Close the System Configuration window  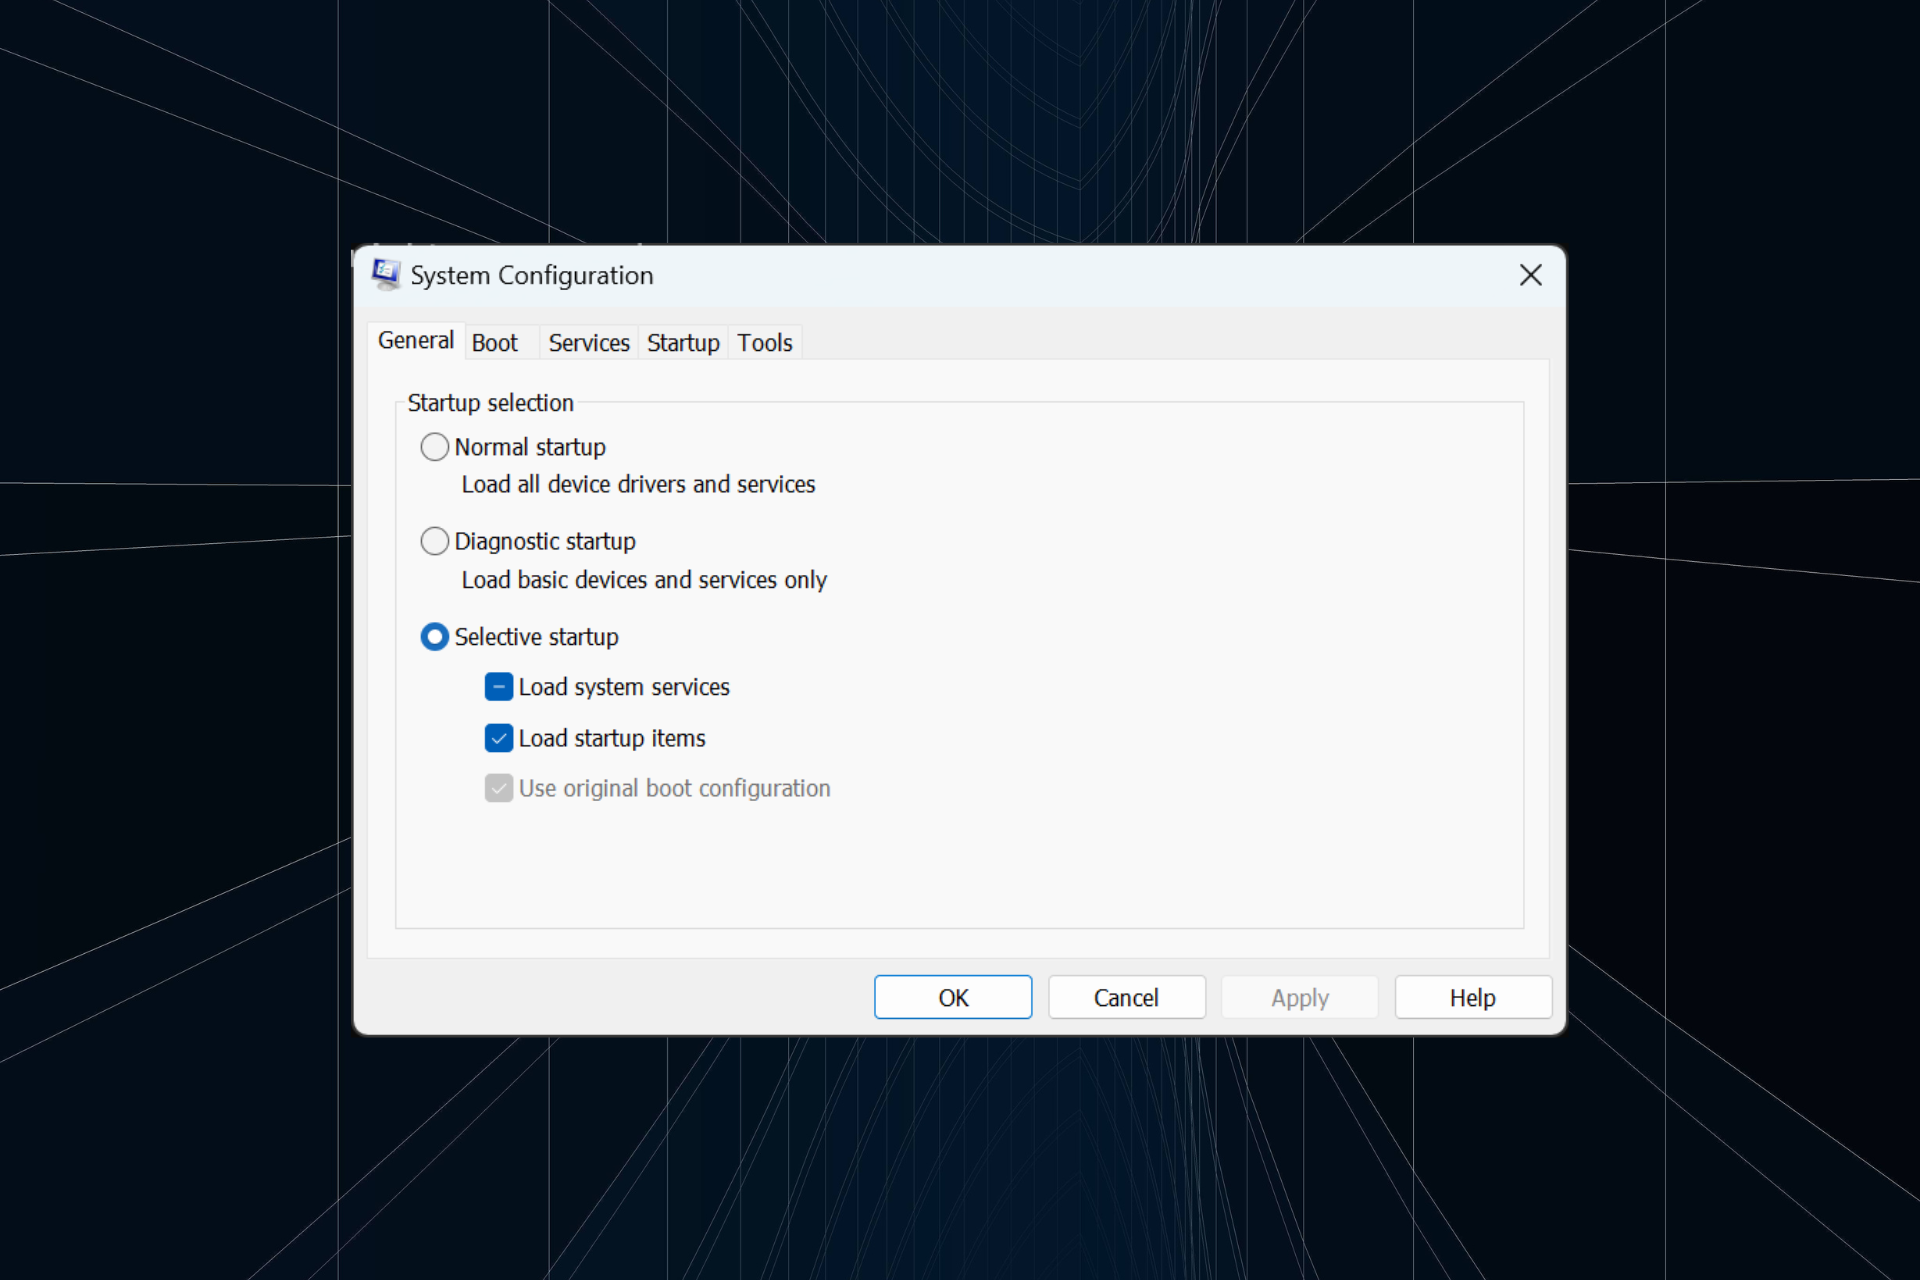coord(1531,275)
